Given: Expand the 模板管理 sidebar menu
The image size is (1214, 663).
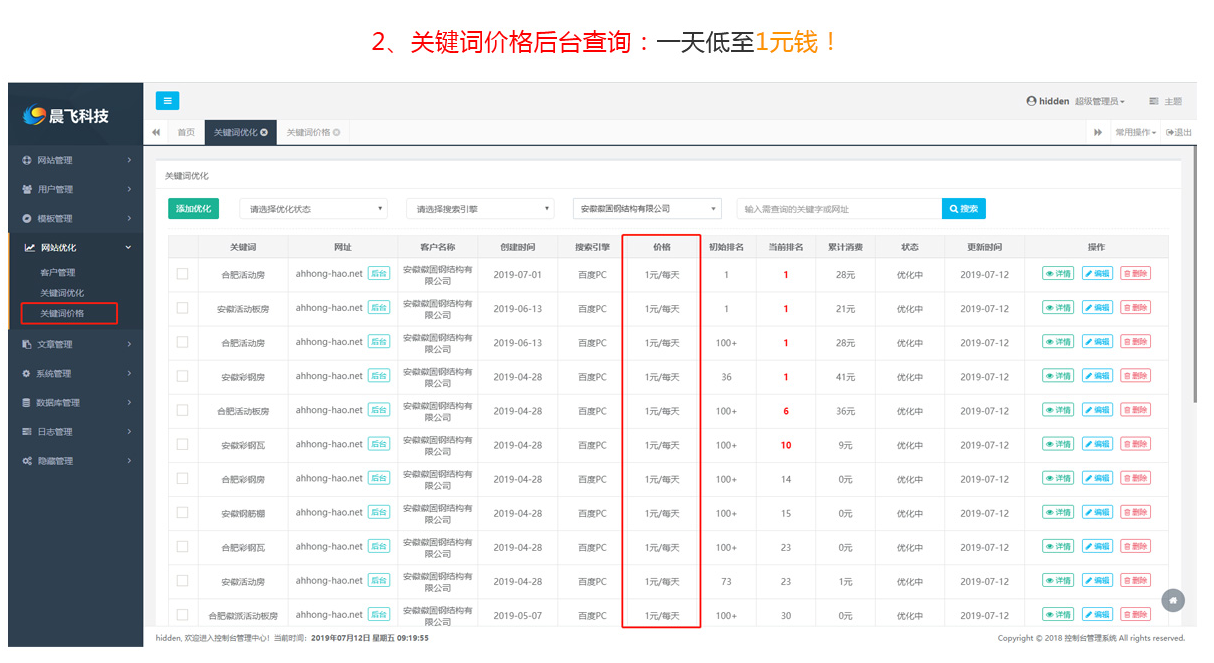Looking at the screenshot, I should tap(76, 218).
